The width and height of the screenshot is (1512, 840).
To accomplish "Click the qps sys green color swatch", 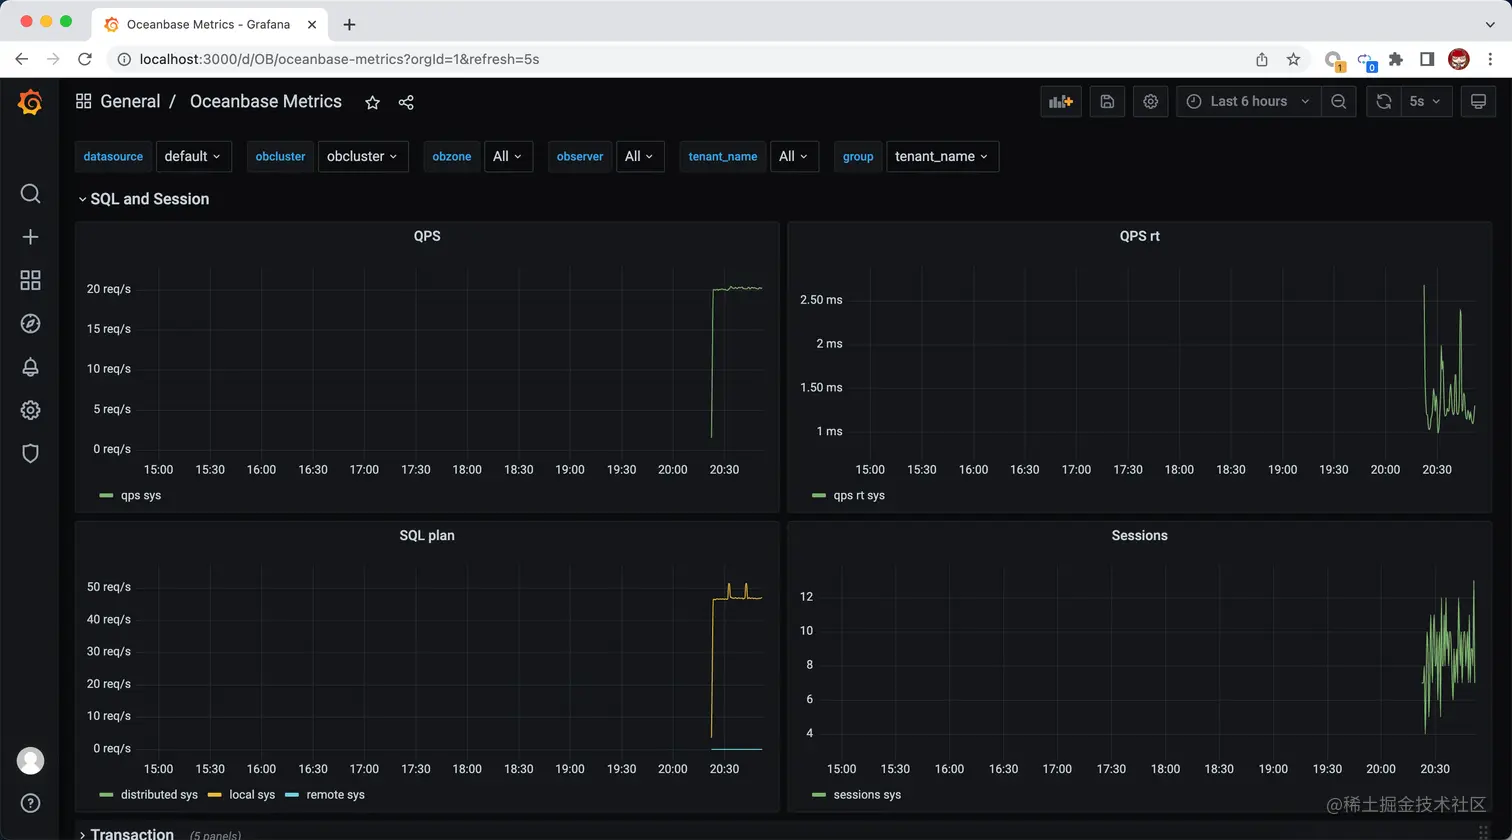I will 106,495.
